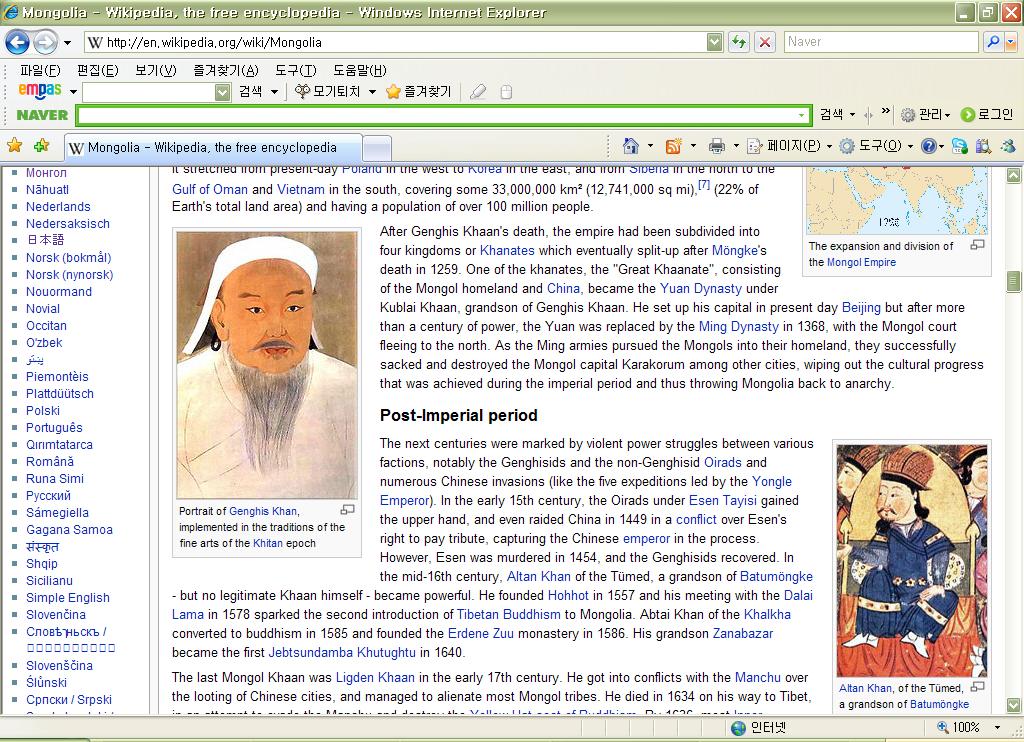
Task: Click inside the green NAVER toolbar search field
Action: (436, 116)
